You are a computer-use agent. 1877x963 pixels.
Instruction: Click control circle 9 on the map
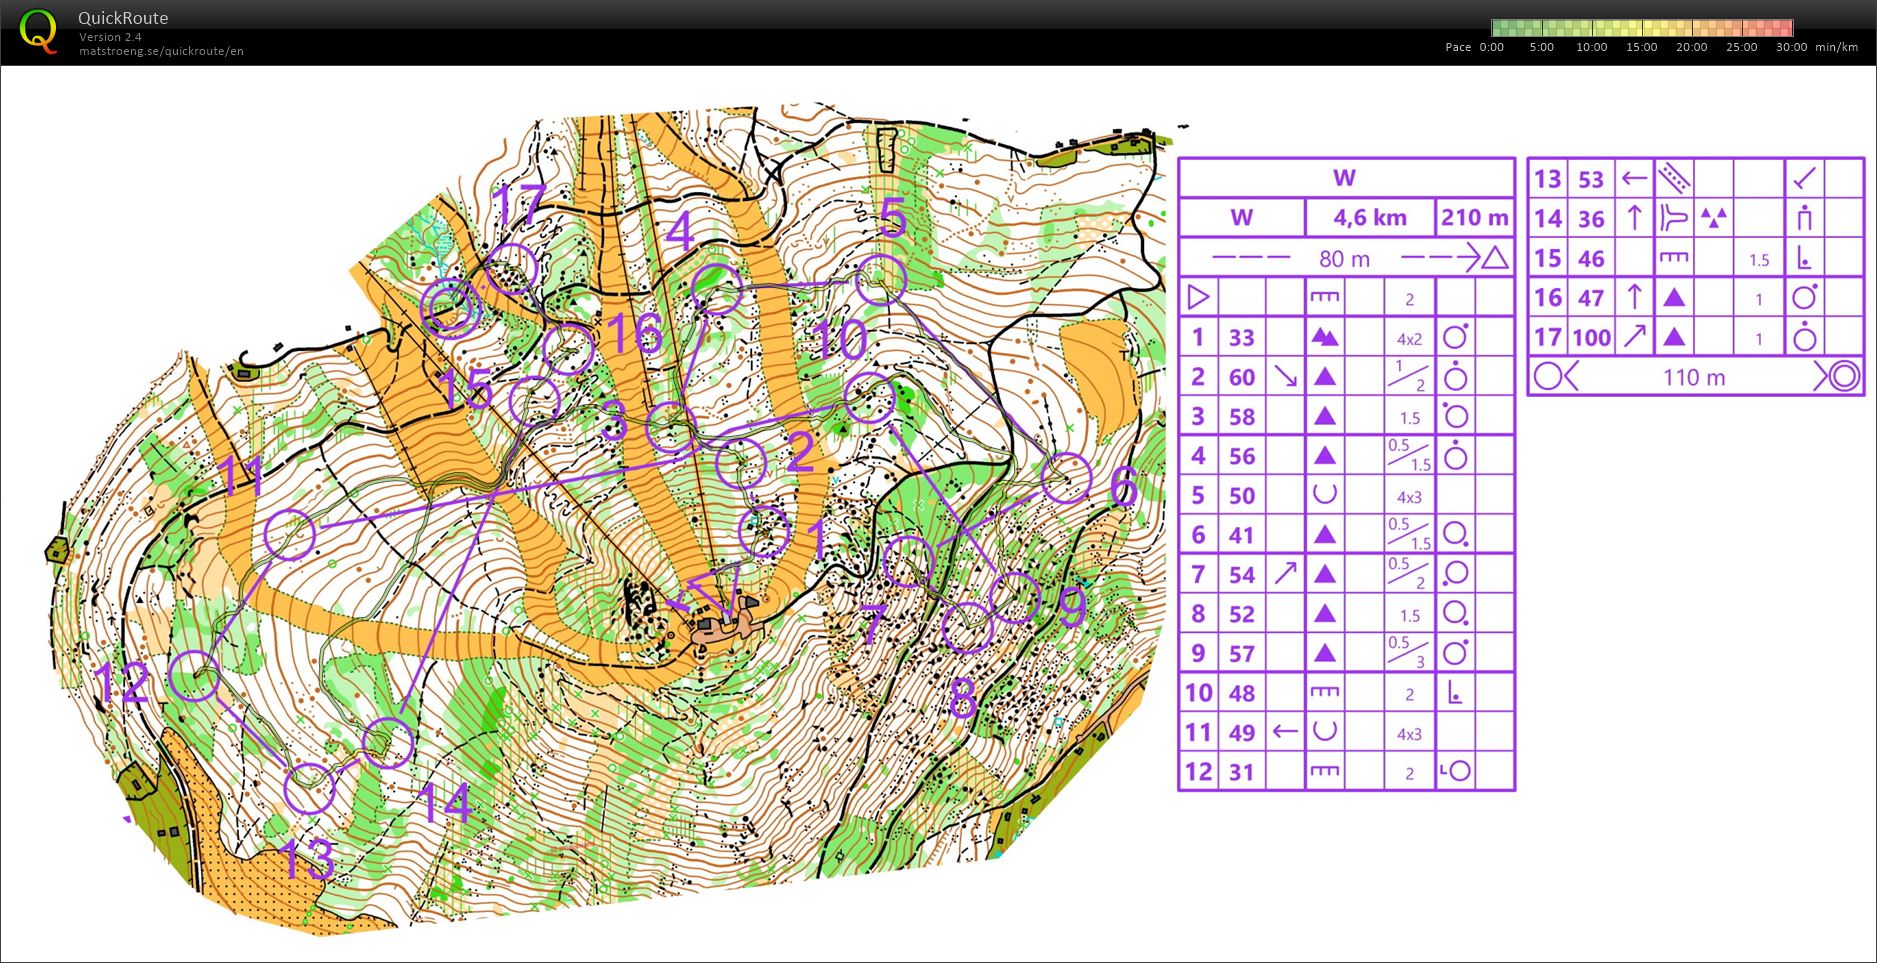(1015, 597)
